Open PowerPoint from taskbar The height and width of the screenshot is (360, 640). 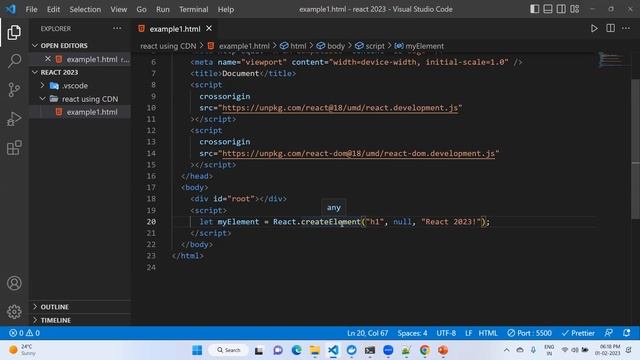tap(443, 350)
